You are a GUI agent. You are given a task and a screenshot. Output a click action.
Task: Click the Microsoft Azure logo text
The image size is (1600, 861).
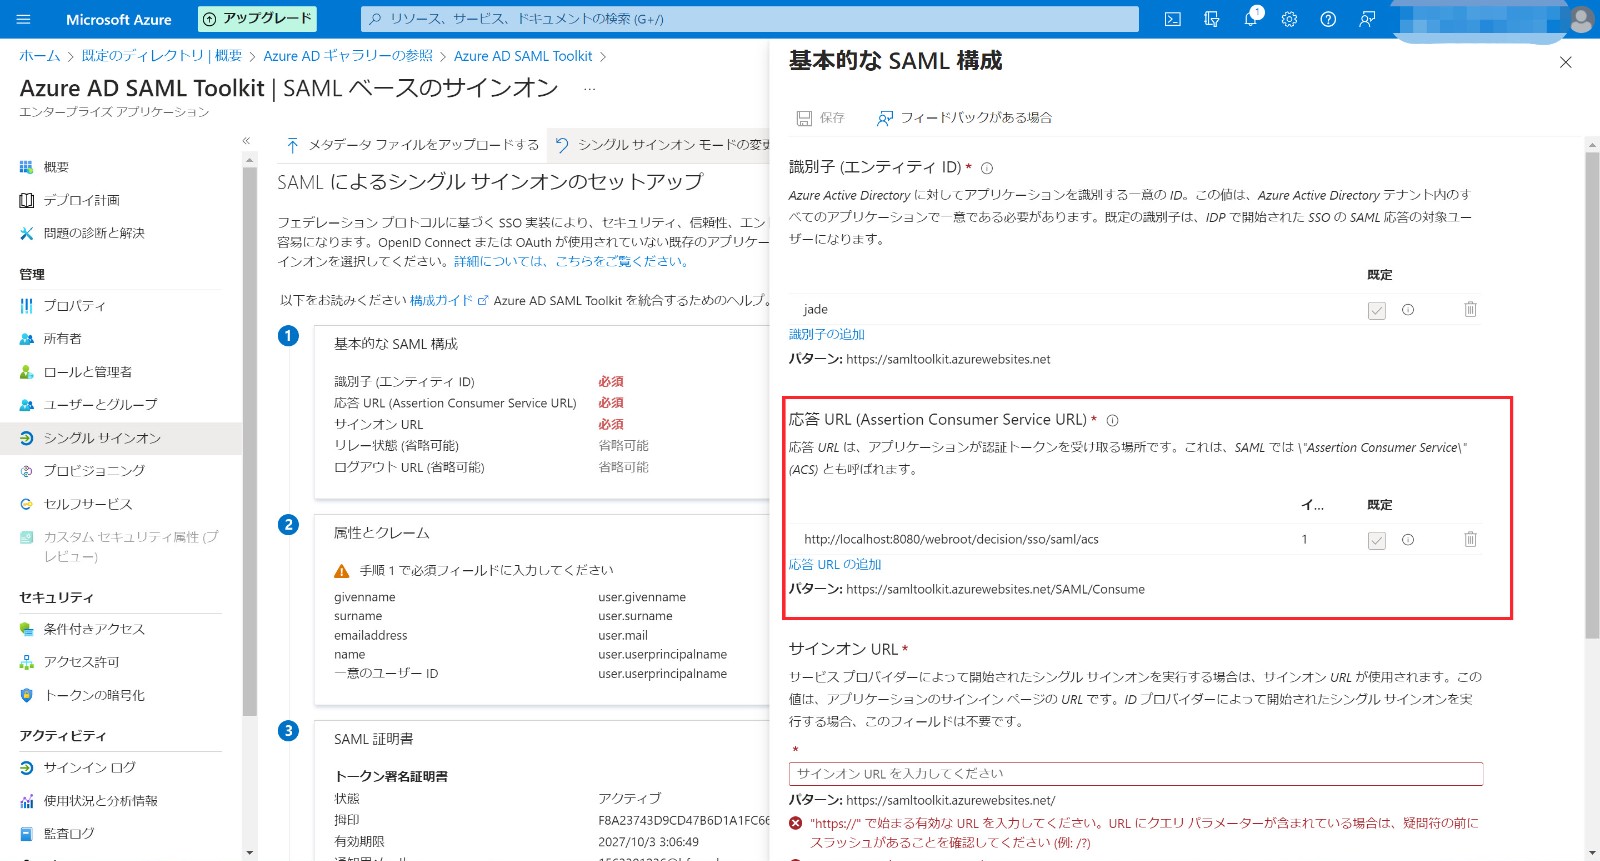119,19
